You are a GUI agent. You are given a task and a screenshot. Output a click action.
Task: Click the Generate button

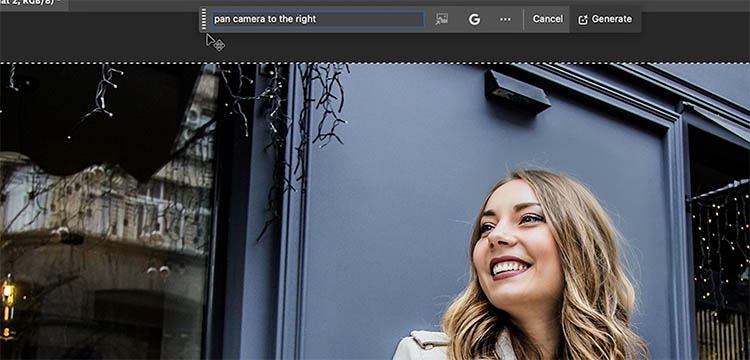(606, 19)
